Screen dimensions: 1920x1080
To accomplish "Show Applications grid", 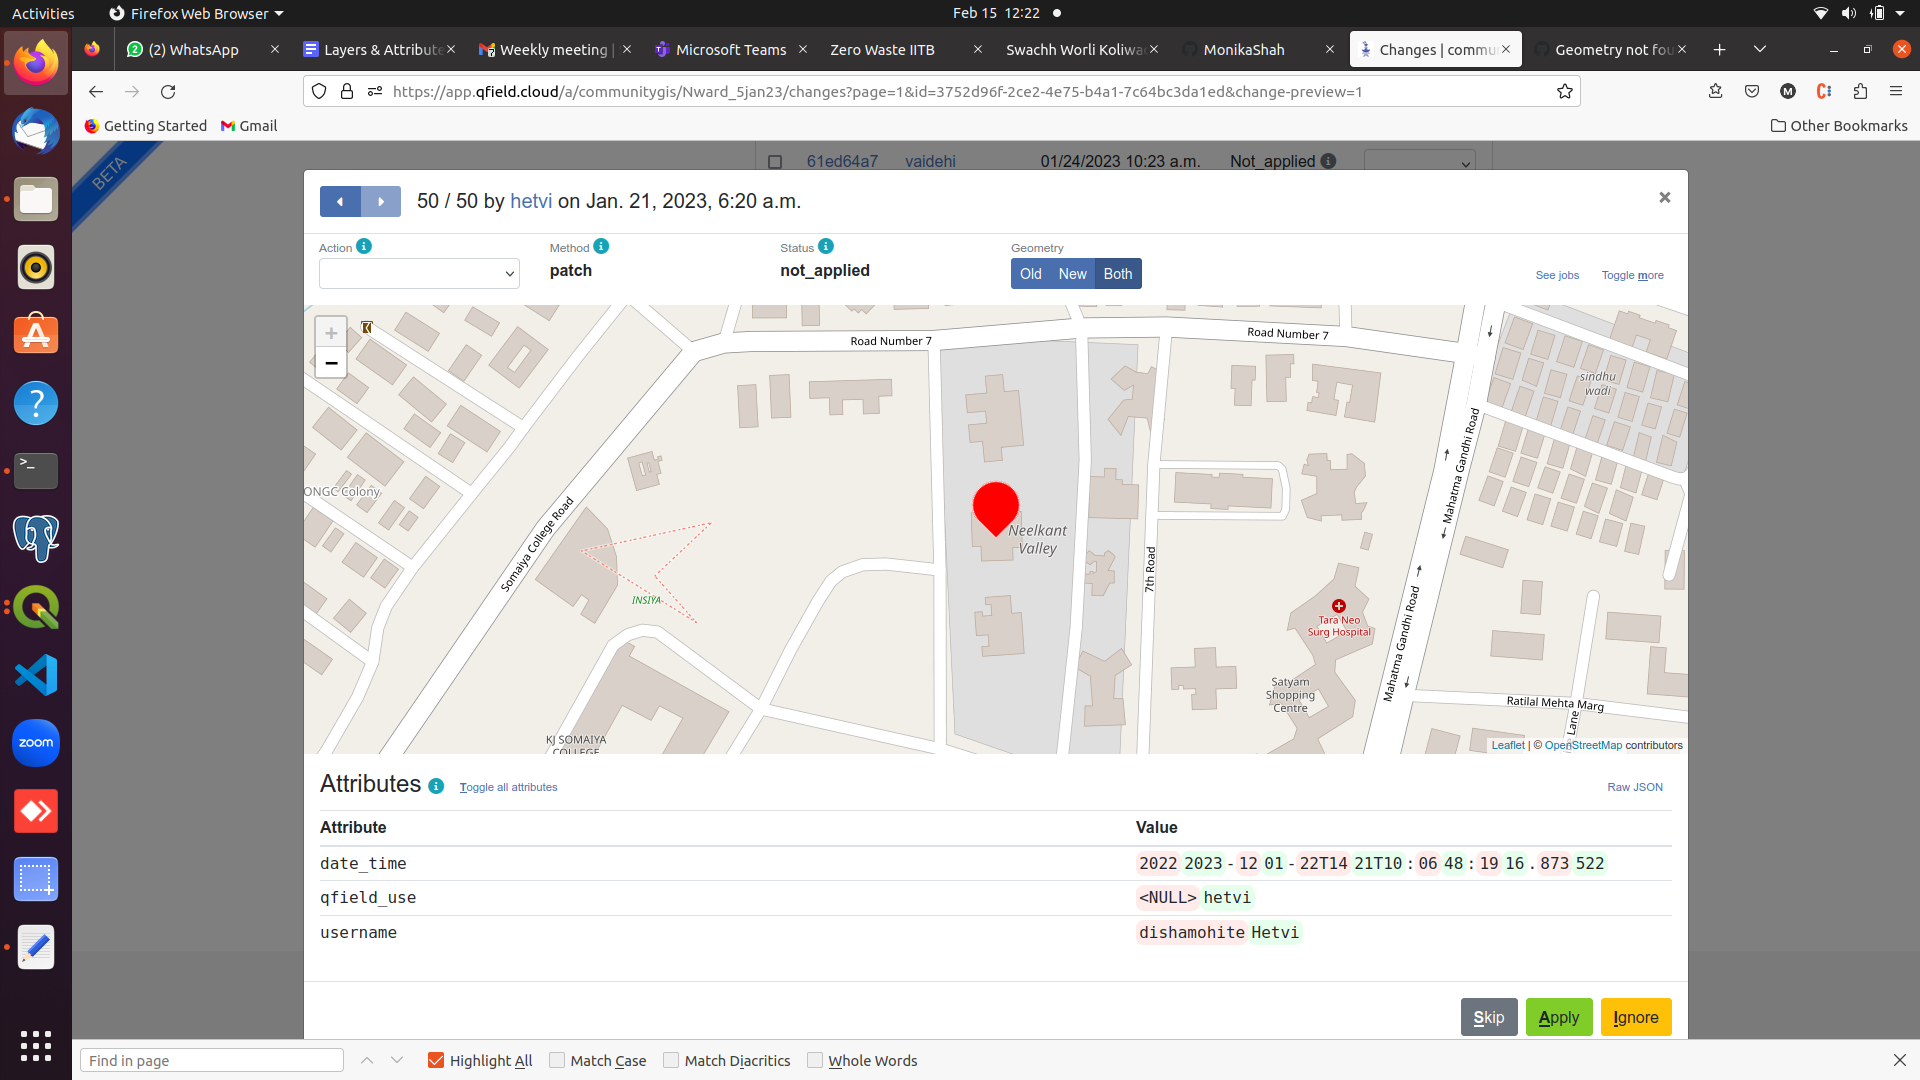I will pyautogui.click(x=36, y=1045).
